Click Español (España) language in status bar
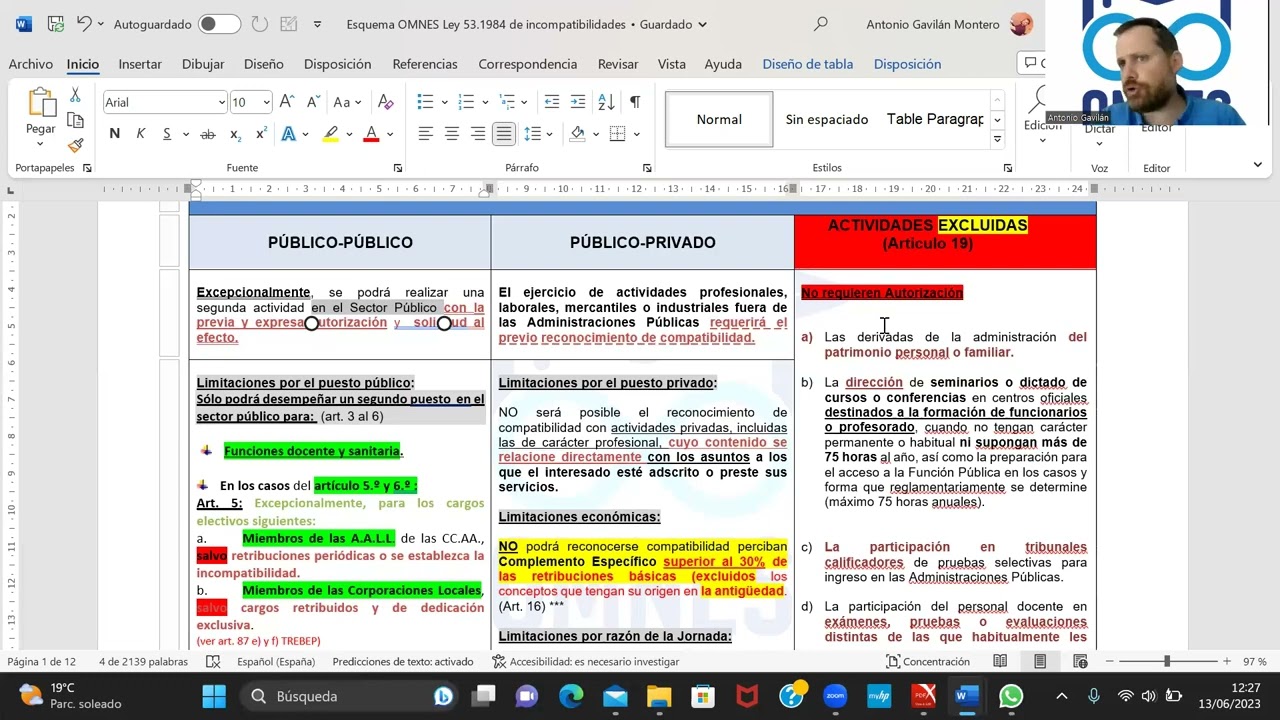The image size is (1280, 720). click(x=276, y=662)
